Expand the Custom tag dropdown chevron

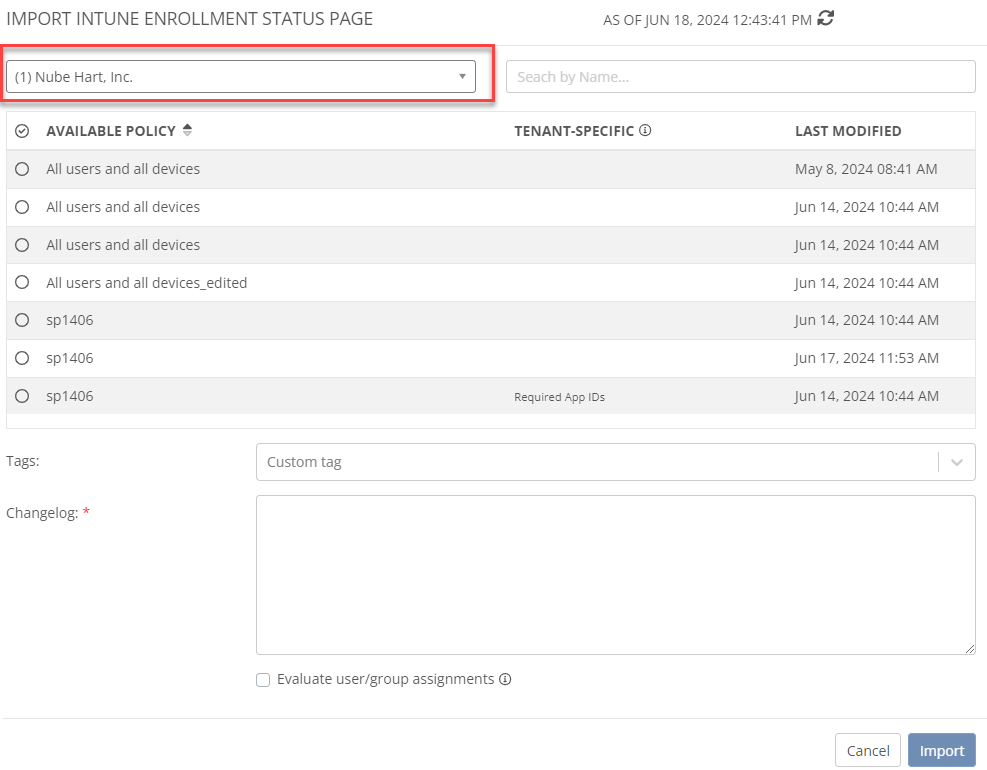pyautogui.click(x=957, y=462)
